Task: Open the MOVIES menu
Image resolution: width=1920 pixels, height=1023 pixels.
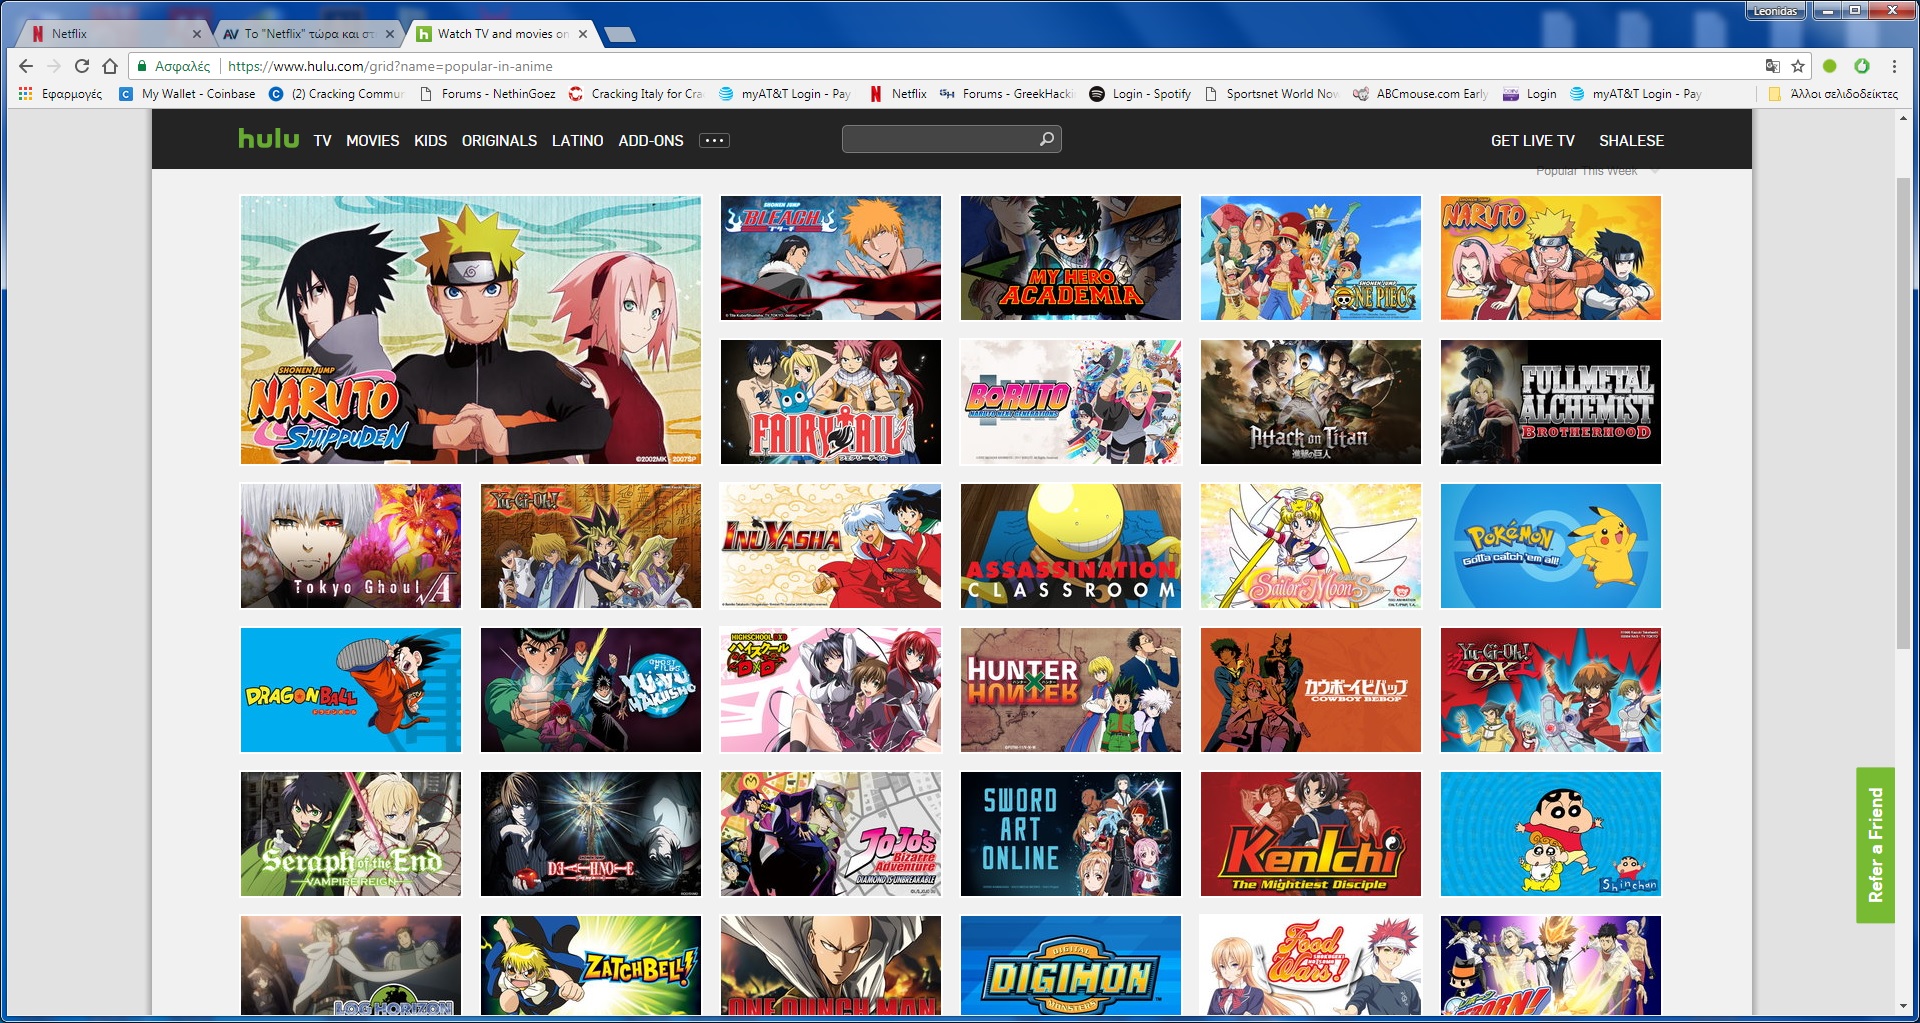Action: (373, 141)
